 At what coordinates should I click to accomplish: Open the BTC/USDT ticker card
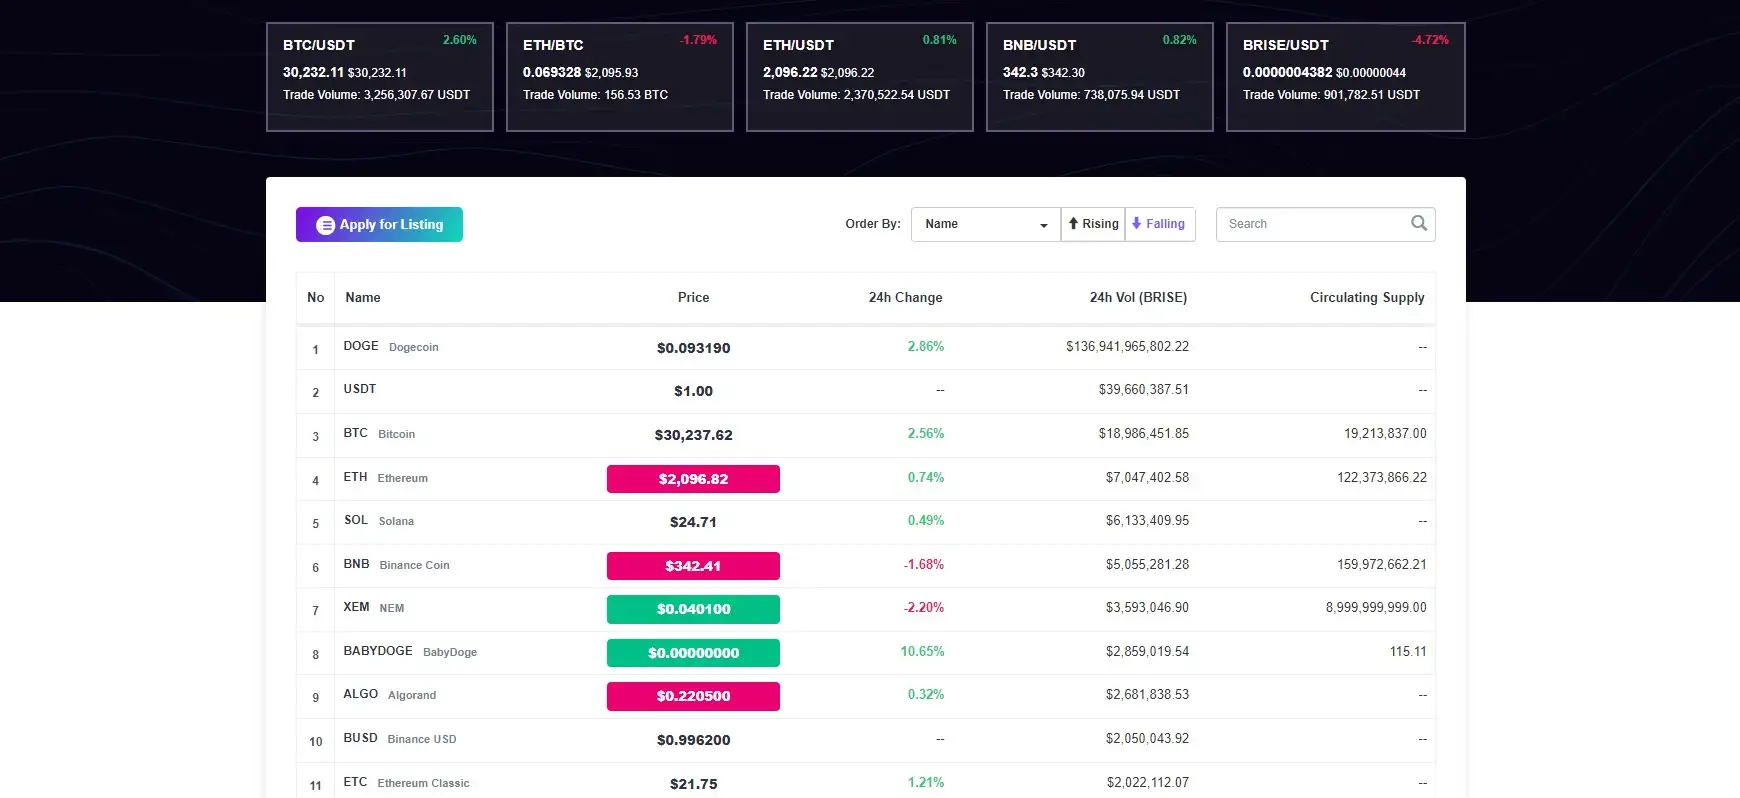click(380, 77)
